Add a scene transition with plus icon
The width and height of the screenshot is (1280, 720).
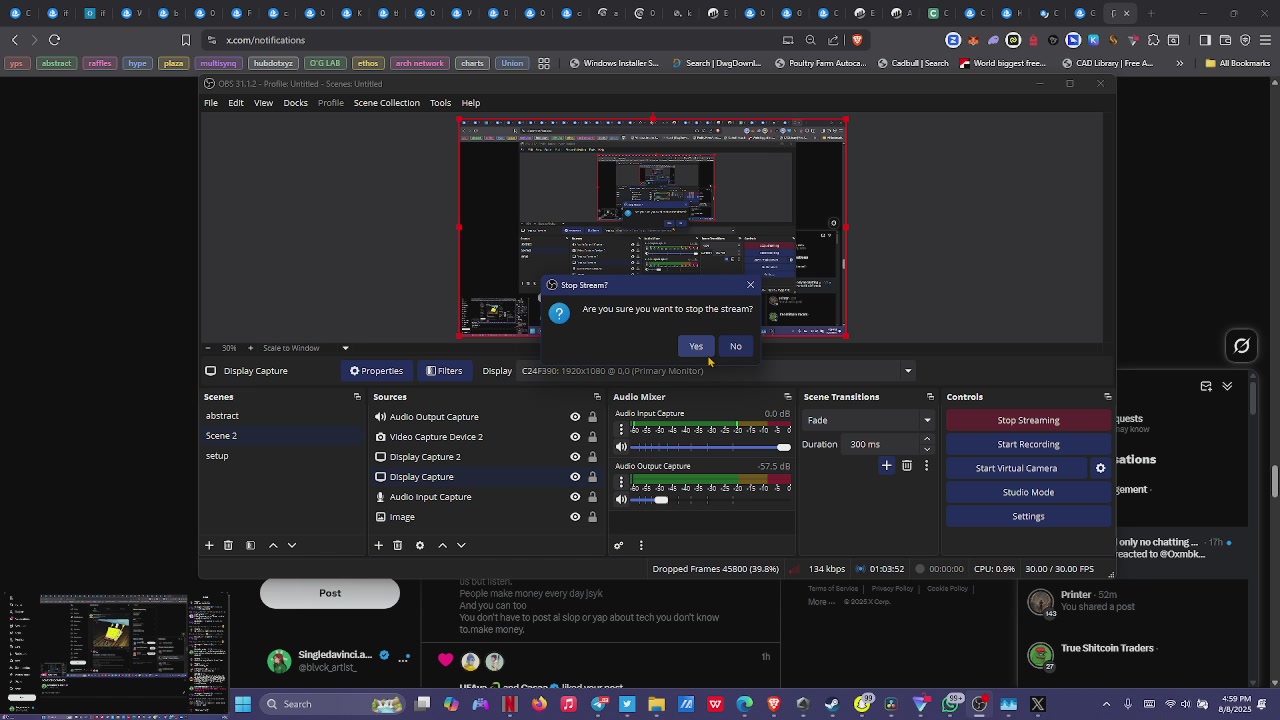[x=886, y=465]
